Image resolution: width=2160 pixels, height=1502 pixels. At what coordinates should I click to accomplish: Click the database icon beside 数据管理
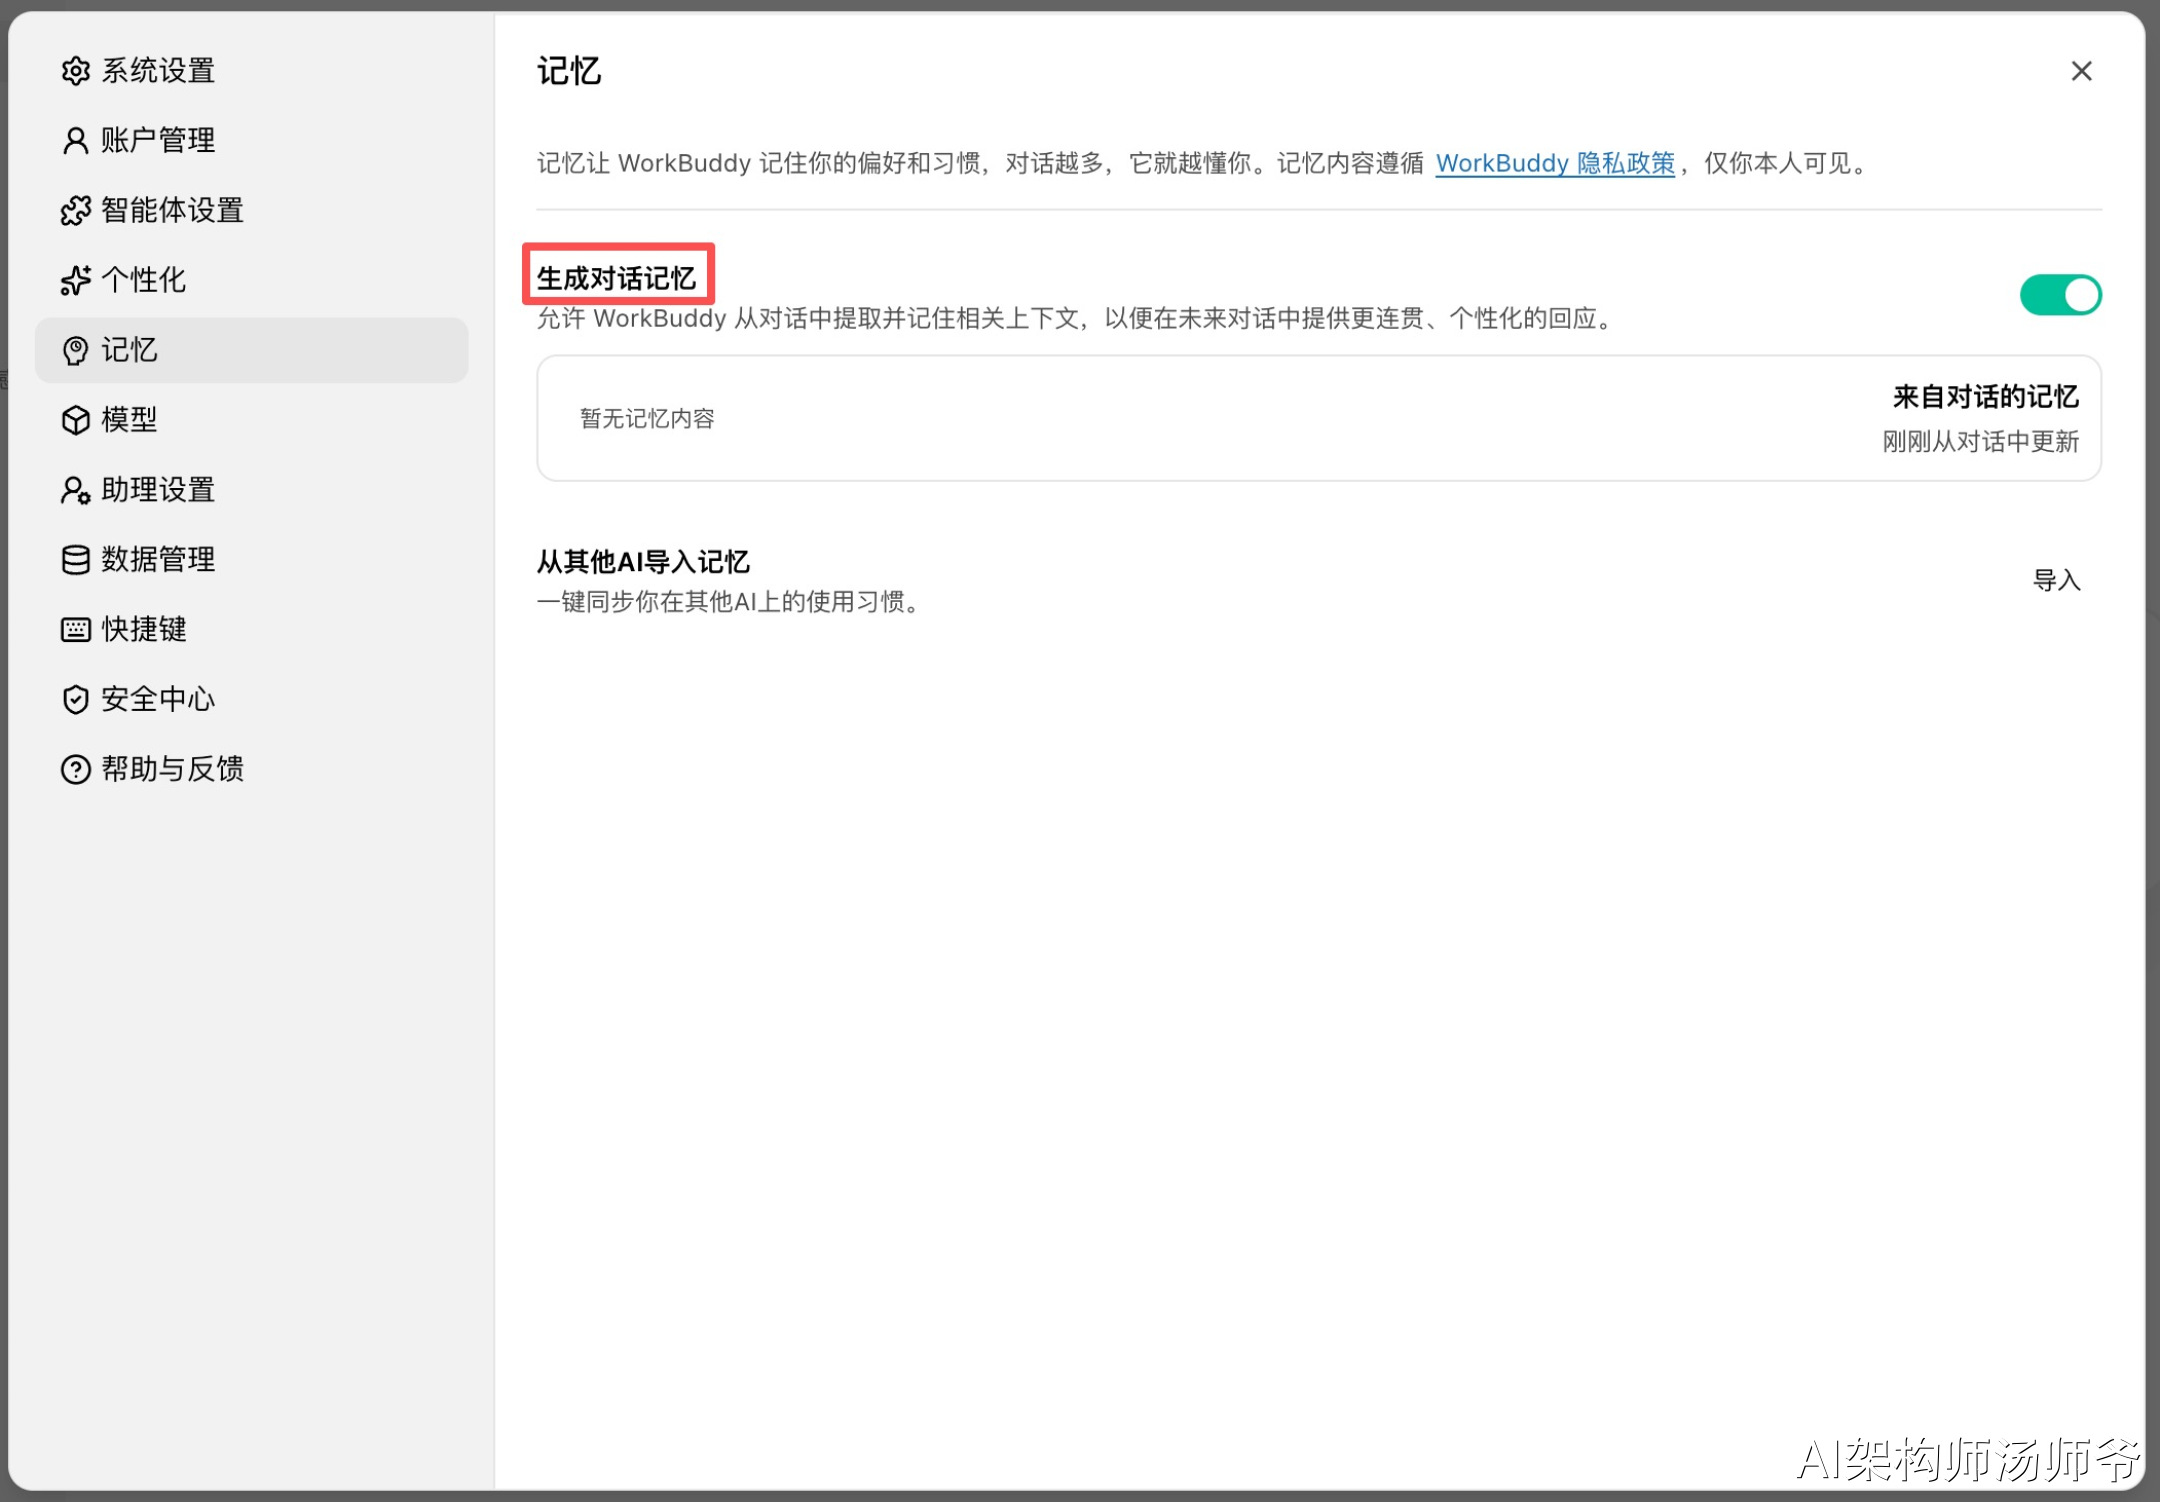(75, 560)
